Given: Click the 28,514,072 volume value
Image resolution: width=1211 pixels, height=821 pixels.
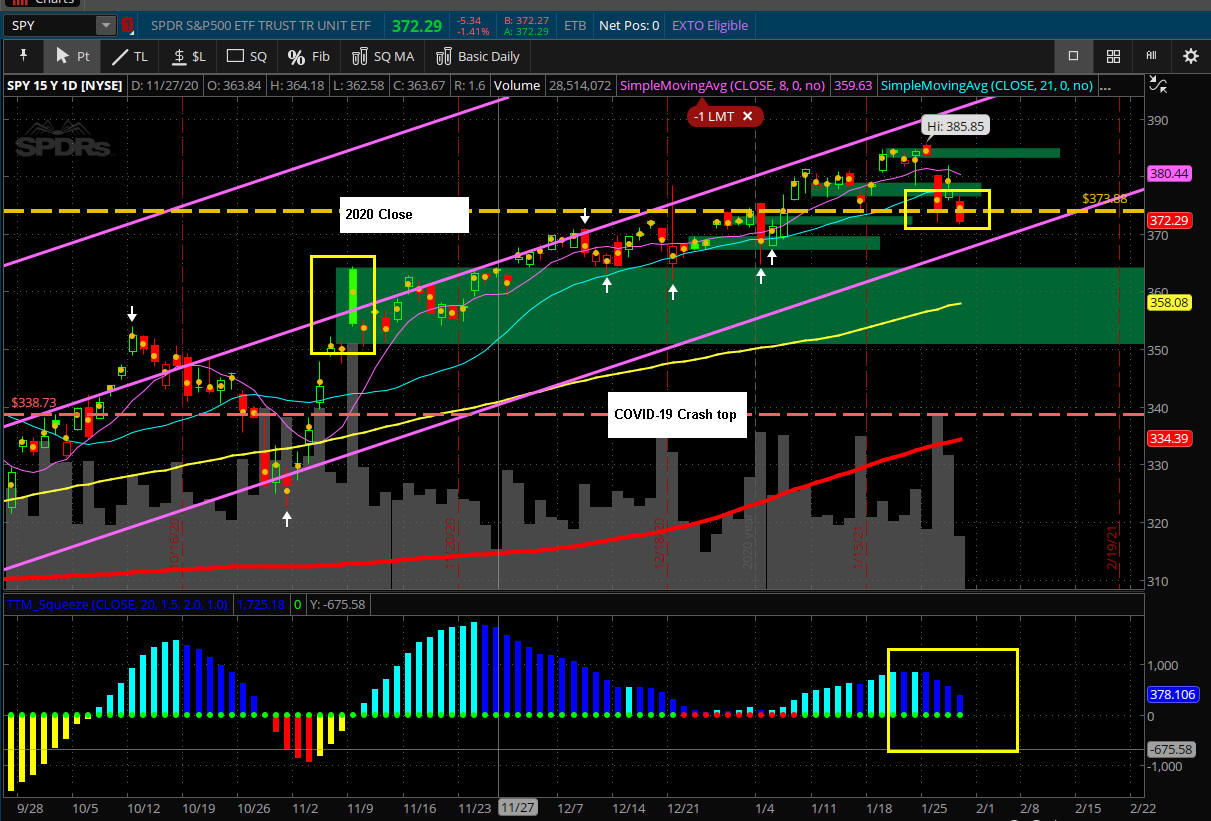Looking at the screenshot, I should [578, 86].
